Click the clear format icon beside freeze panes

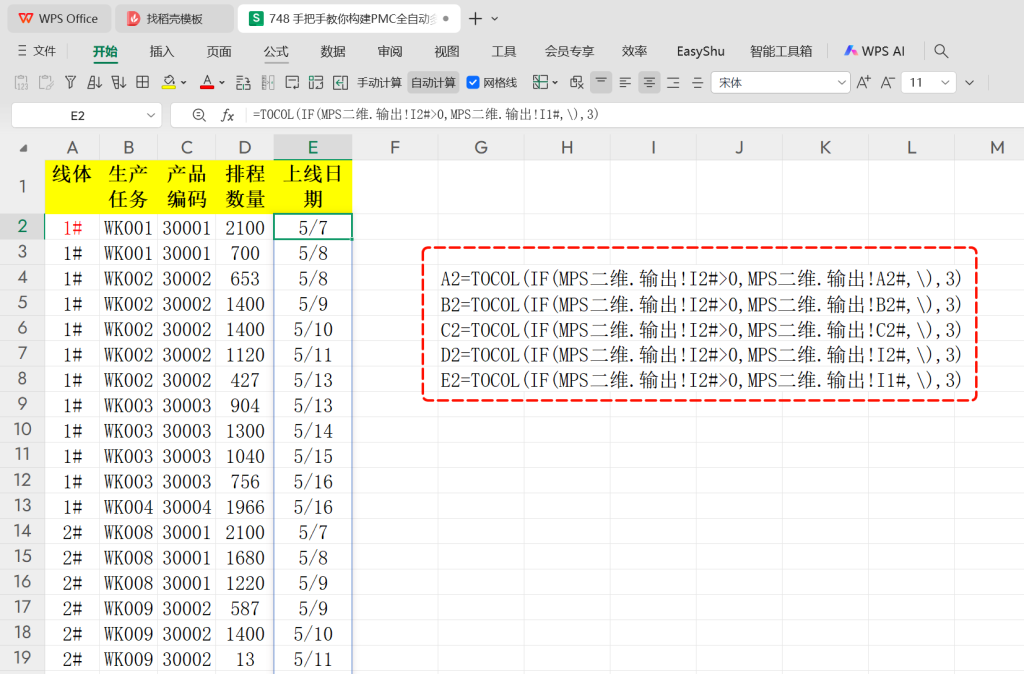tap(576, 82)
